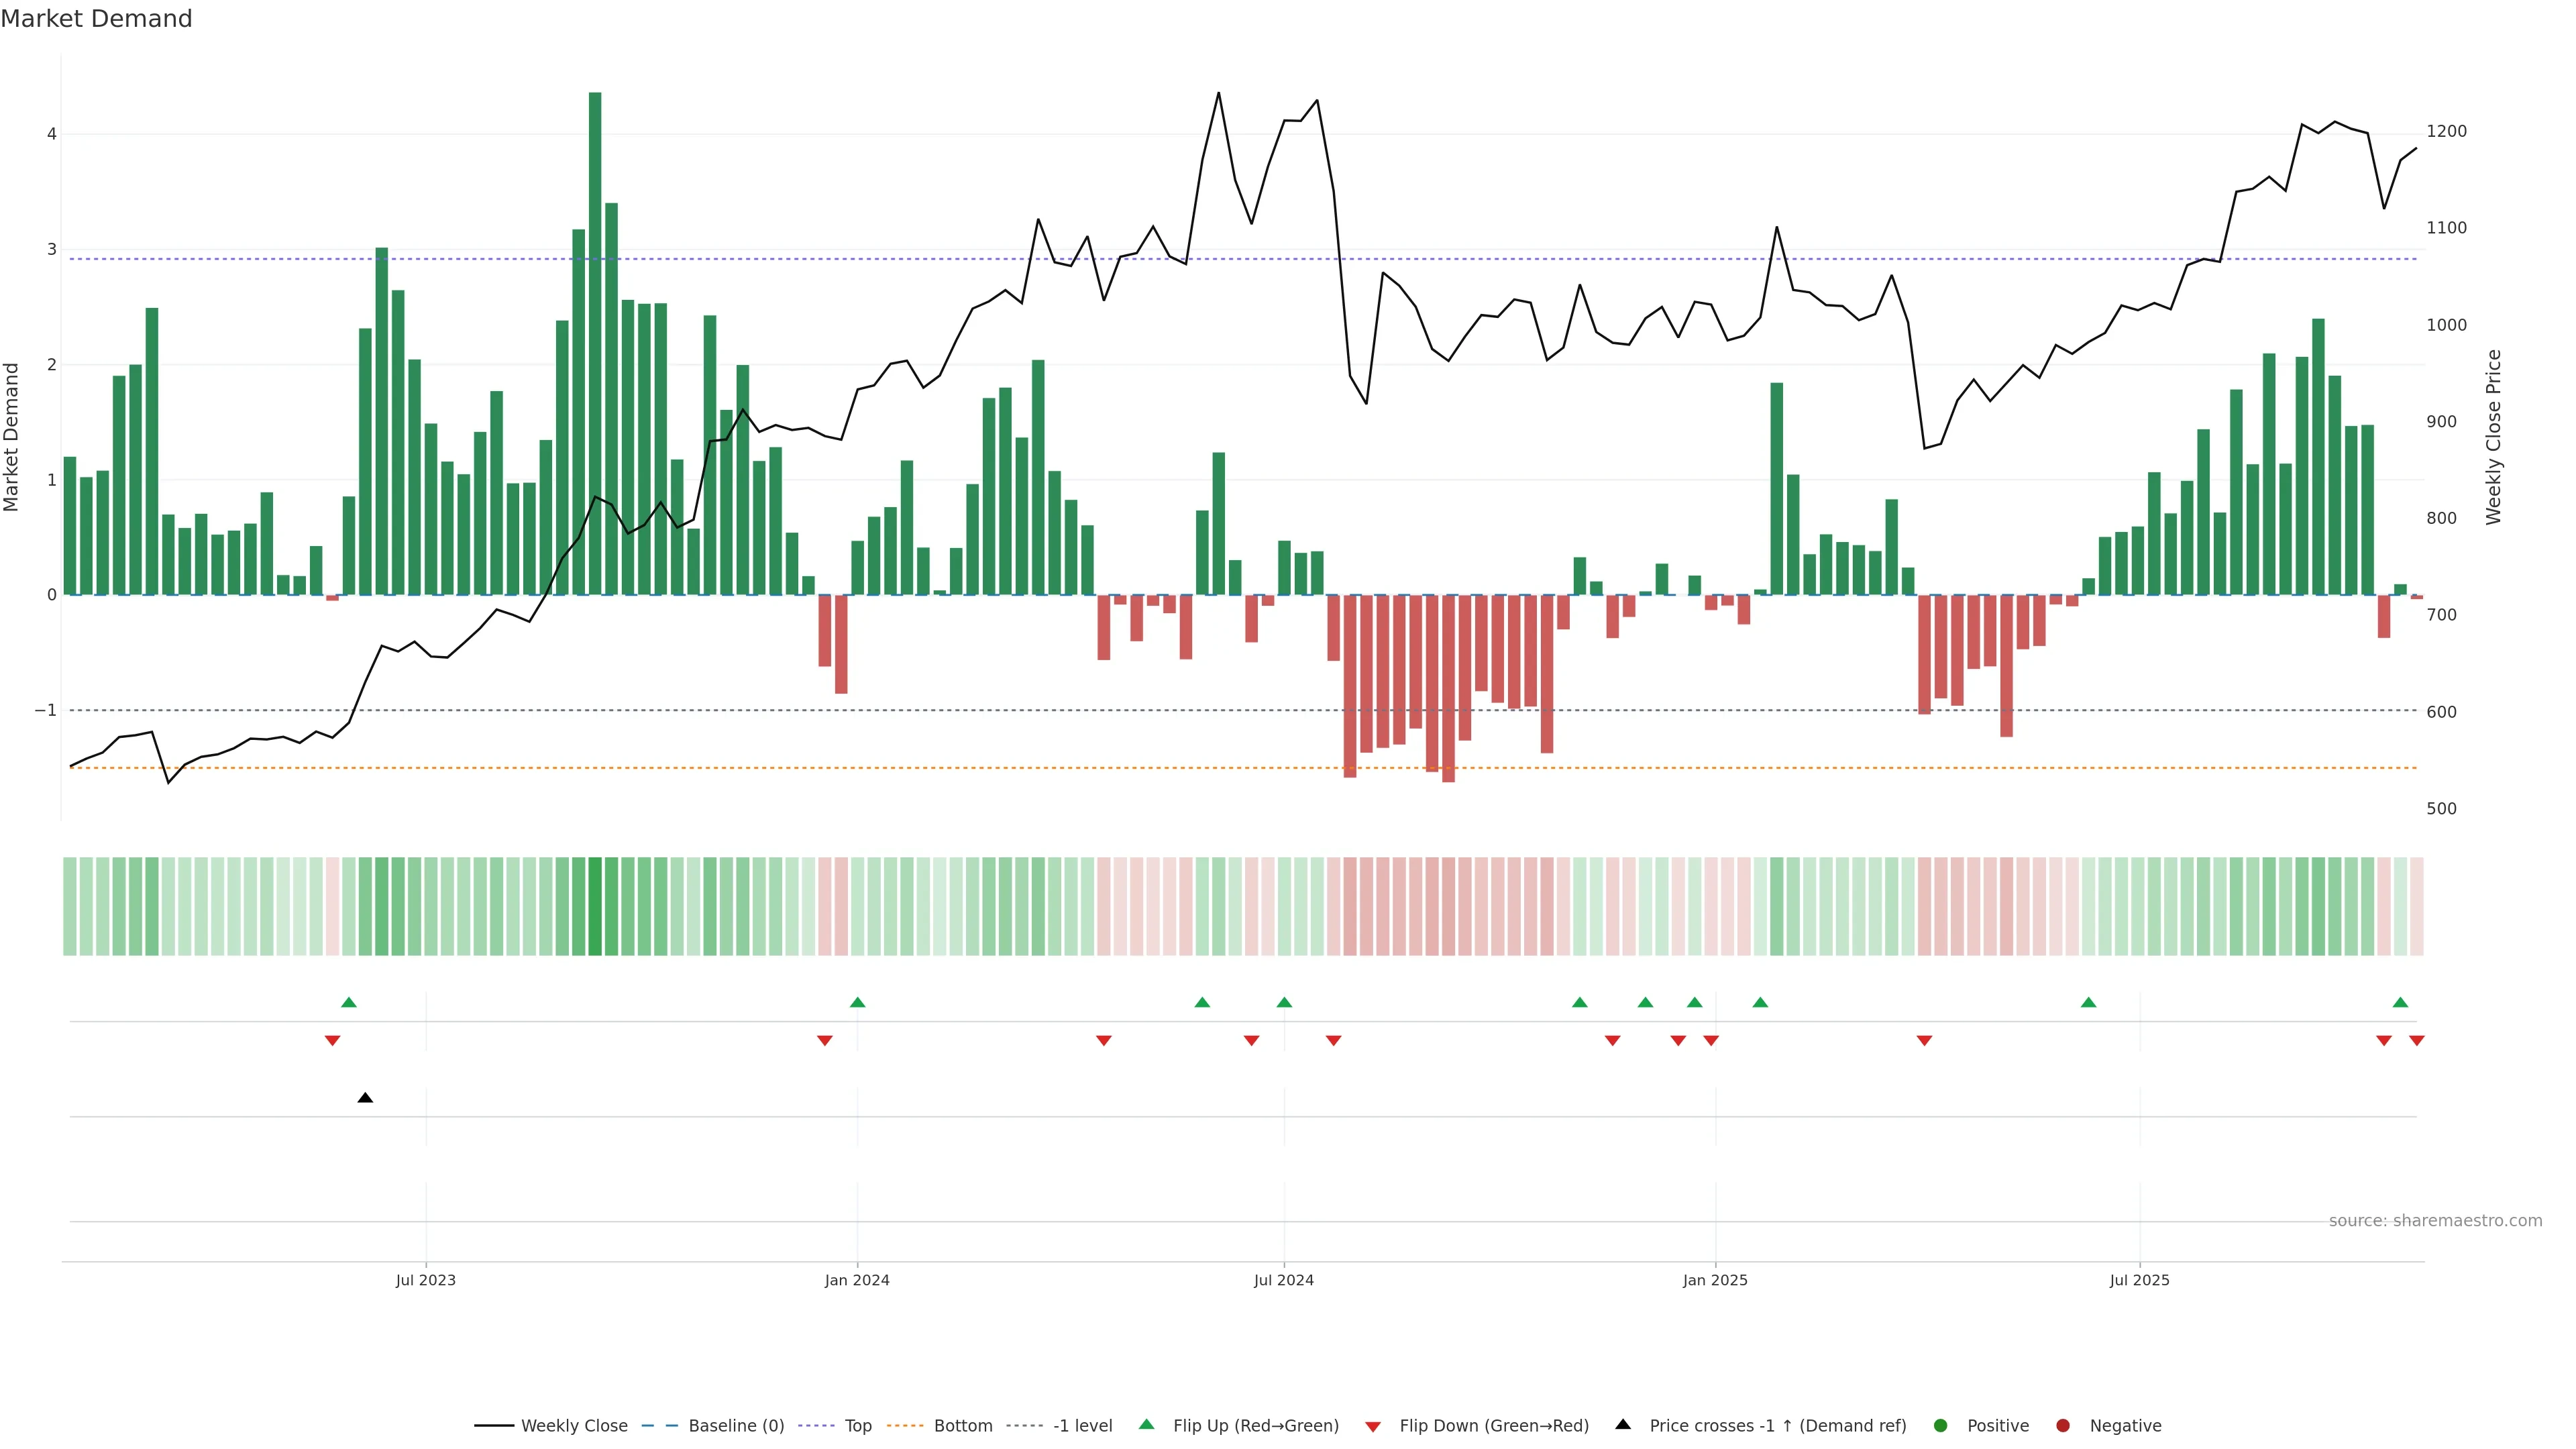Click green Positive circle legend icon

point(1941,1425)
